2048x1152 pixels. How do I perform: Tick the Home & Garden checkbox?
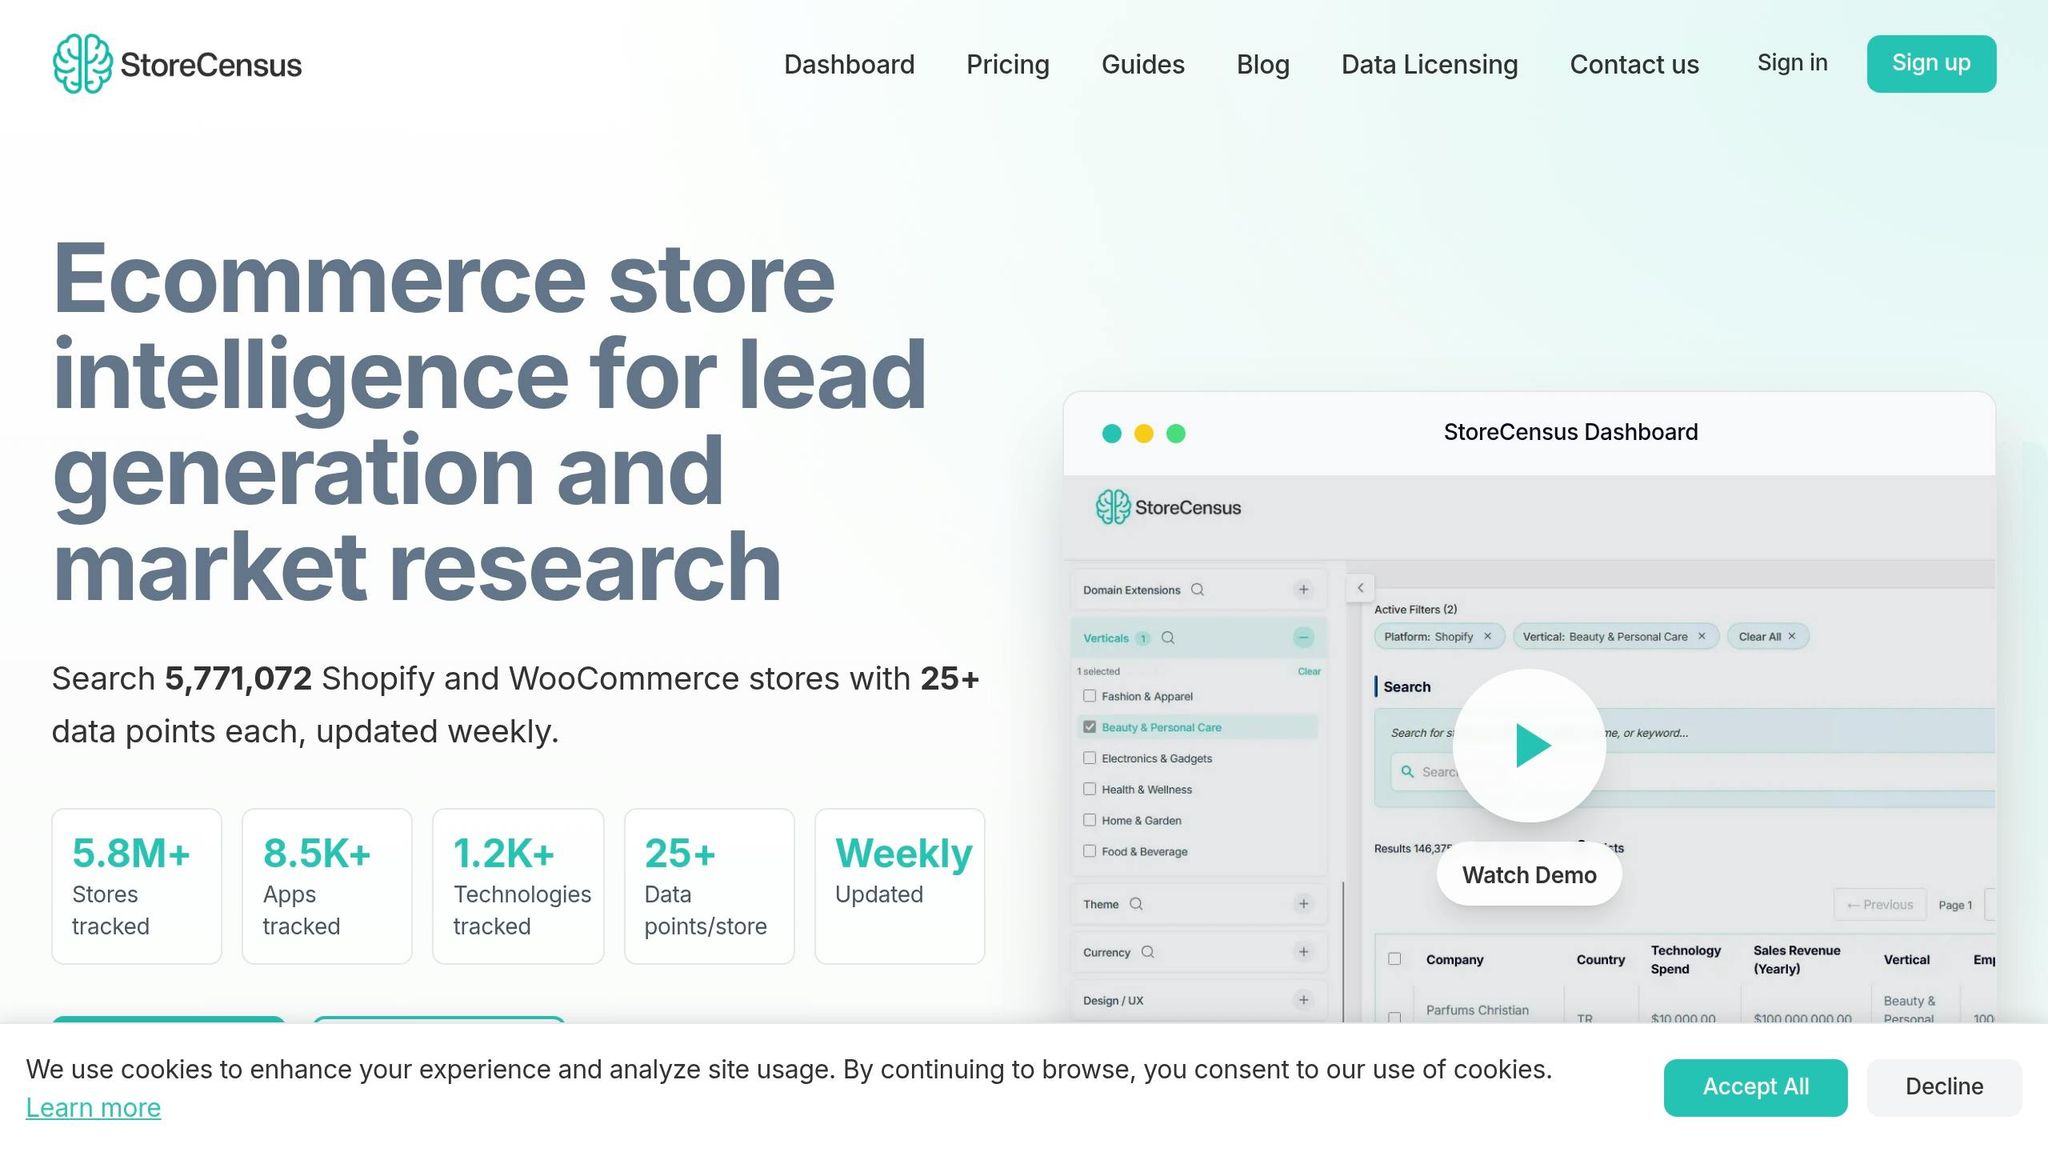coord(1090,820)
